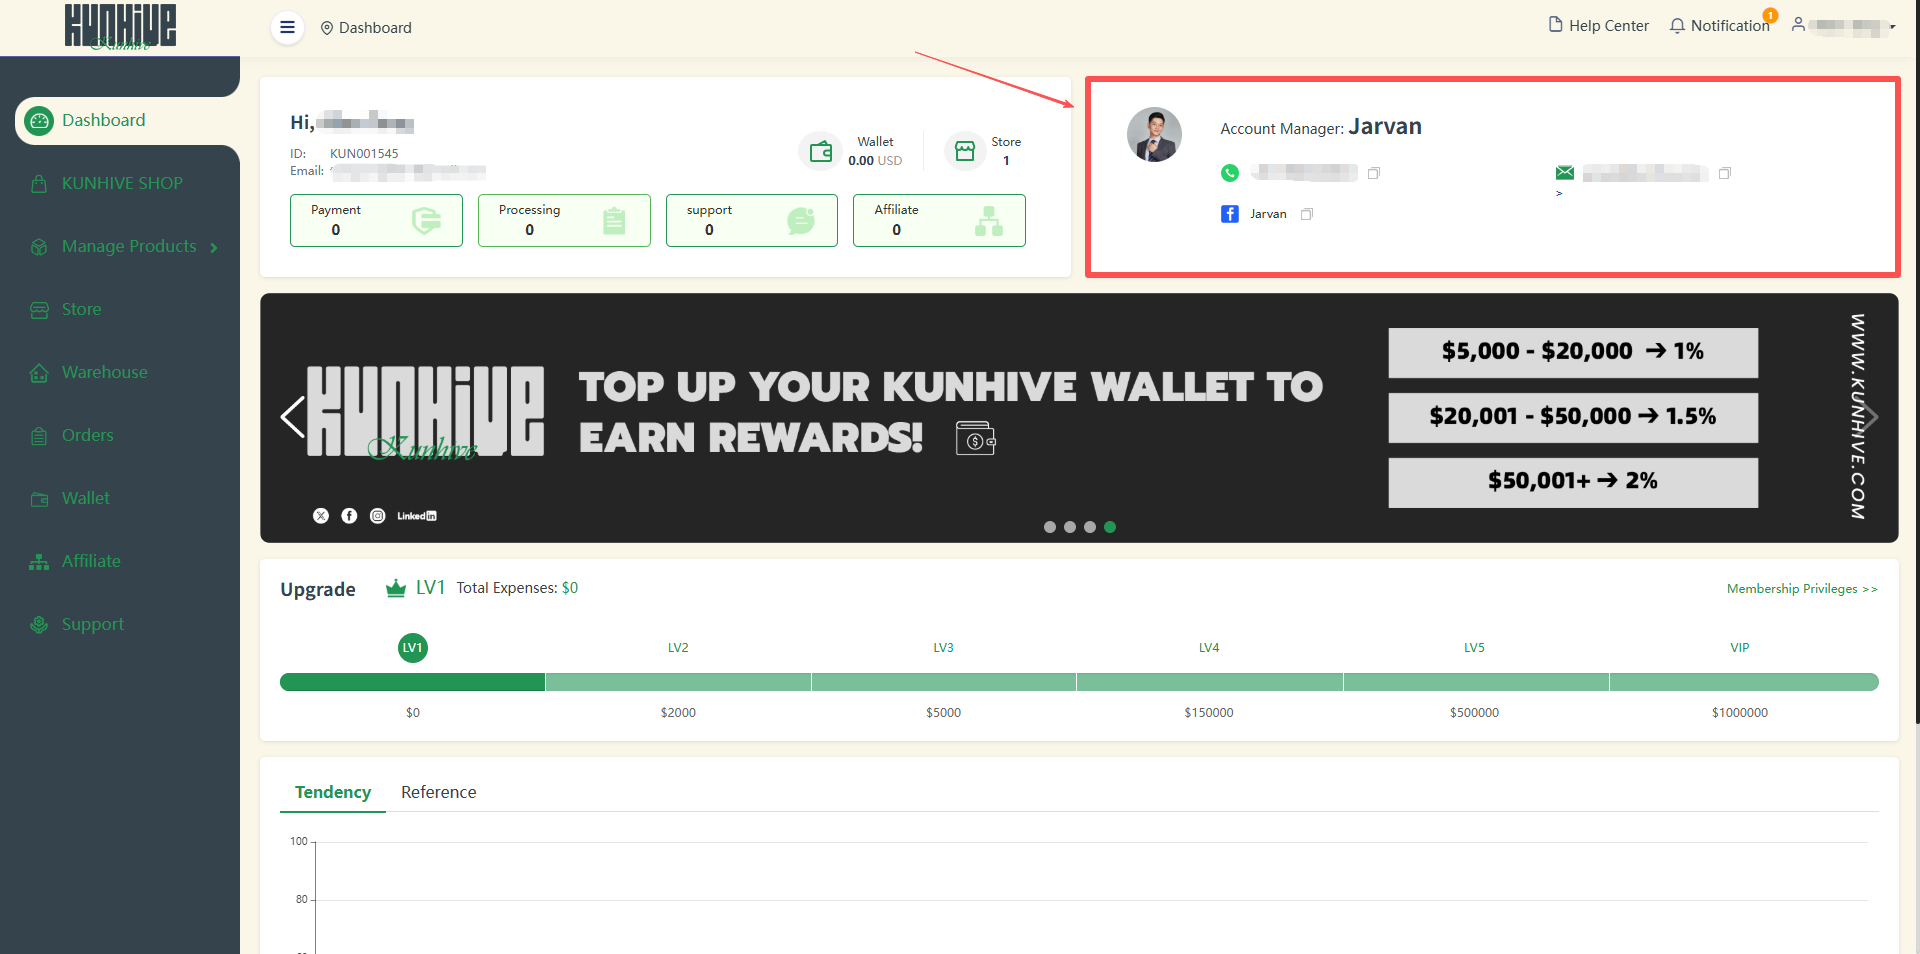Image resolution: width=1920 pixels, height=954 pixels.
Task: Open the user account dropdown
Action: tap(1844, 26)
